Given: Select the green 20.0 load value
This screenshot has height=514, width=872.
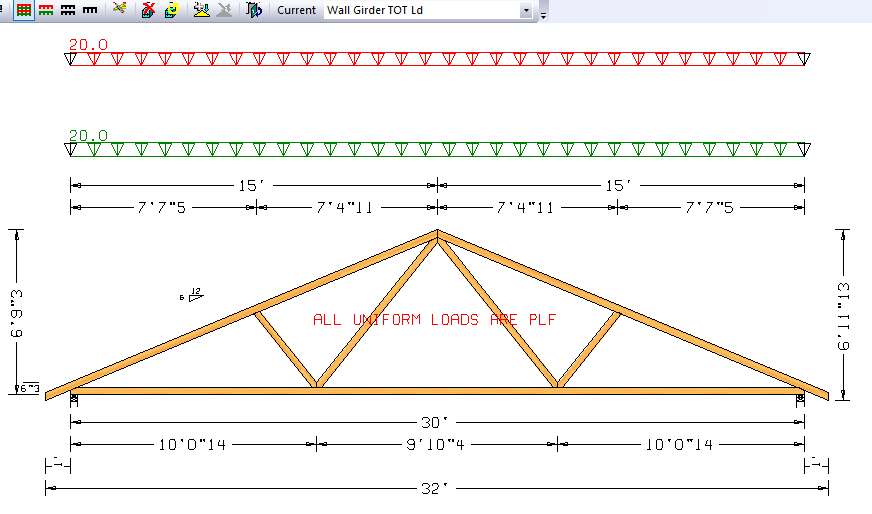Looking at the screenshot, I should [x=88, y=135].
